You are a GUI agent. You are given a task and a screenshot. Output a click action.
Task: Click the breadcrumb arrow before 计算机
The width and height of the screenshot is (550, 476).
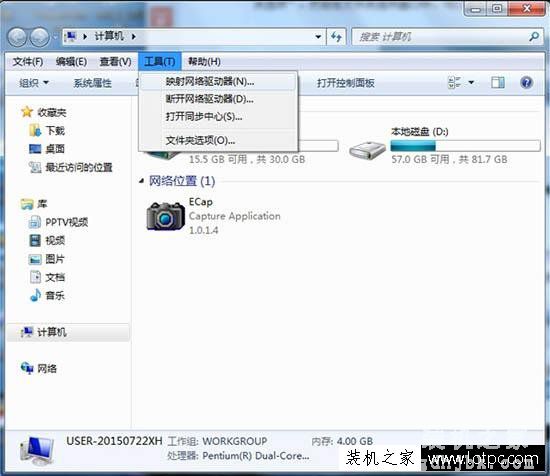[85, 36]
